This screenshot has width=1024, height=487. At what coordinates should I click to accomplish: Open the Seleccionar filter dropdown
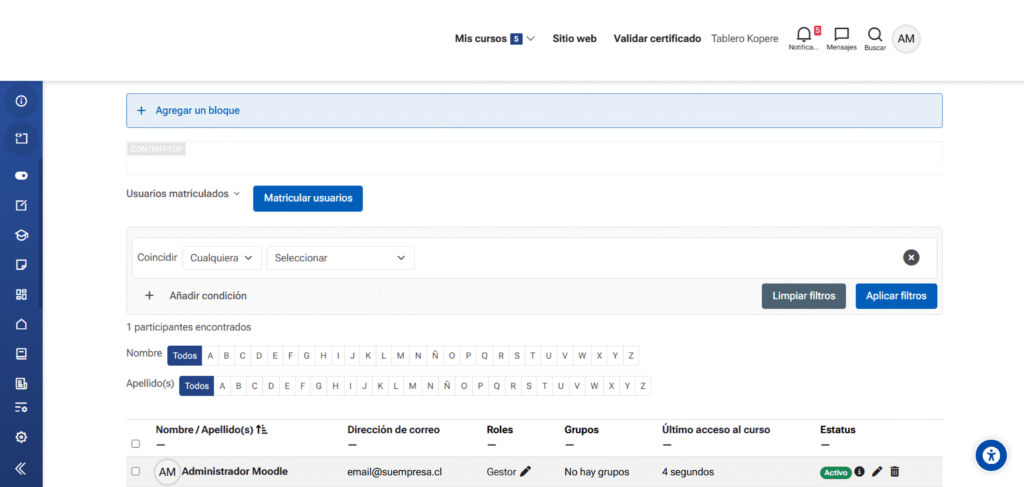340,258
